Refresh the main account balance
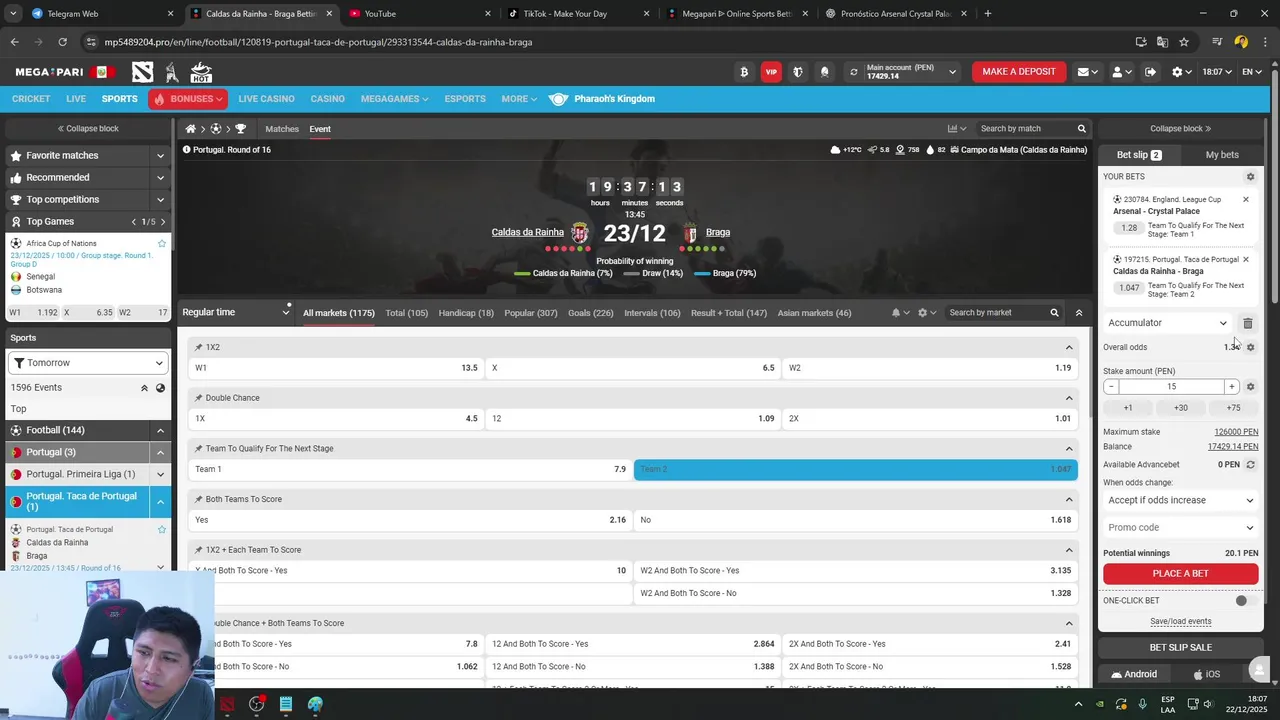Image resolution: width=1280 pixels, height=720 pixels. point(853,72)
